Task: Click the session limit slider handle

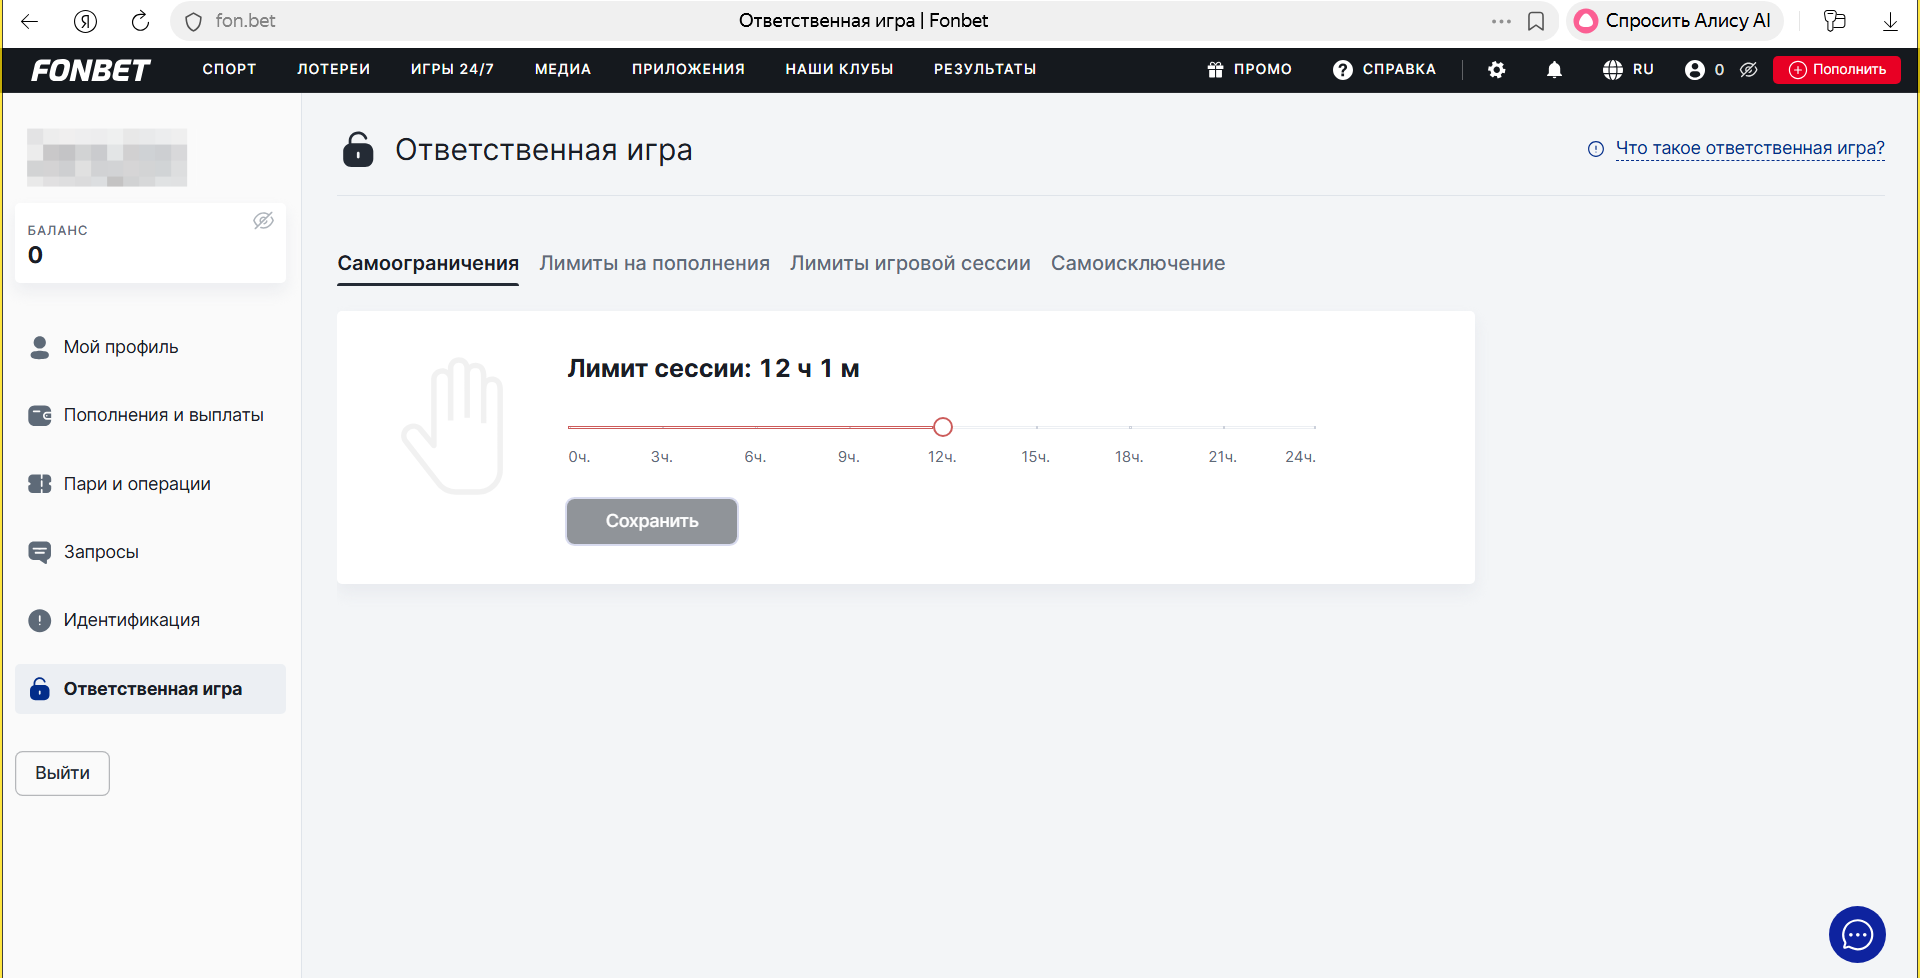Action: pos(942,427)
